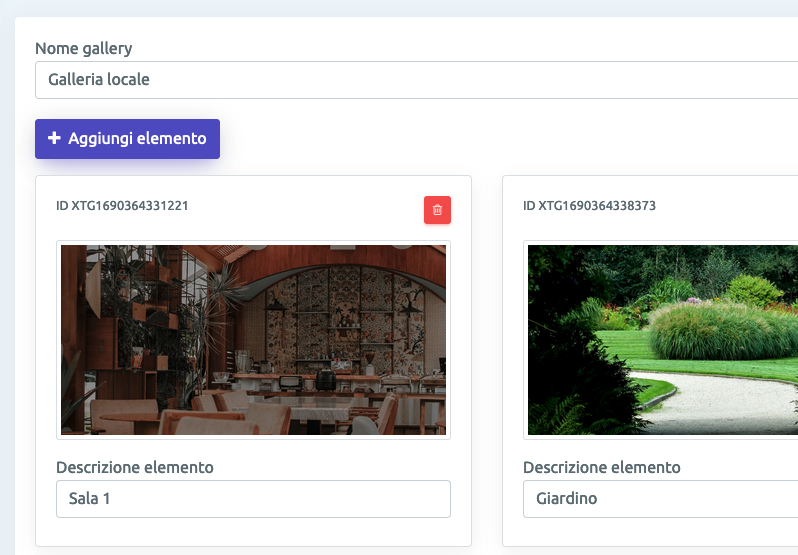Focus the Nome gallery input field
This screenshot has height=555, width=798.
pos(416,80)
